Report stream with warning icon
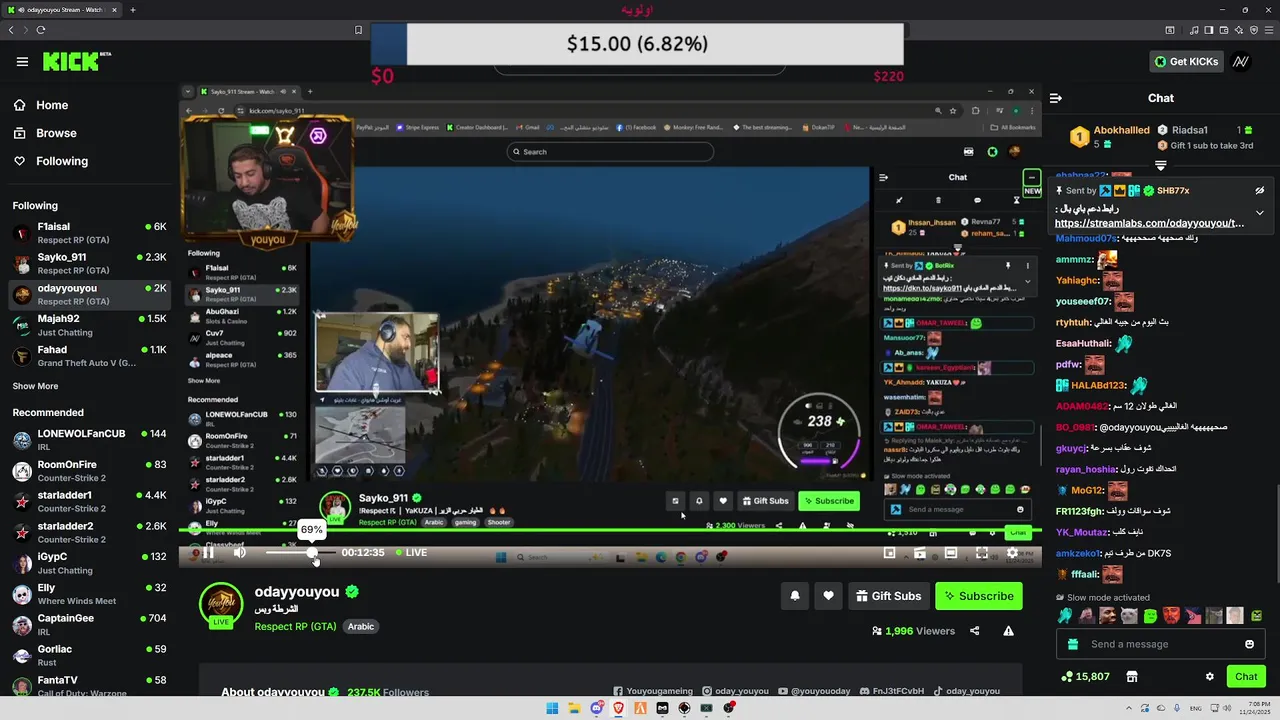Image resolution: width=1280 pixels, height=720 pixels. tap(1008, 631)
